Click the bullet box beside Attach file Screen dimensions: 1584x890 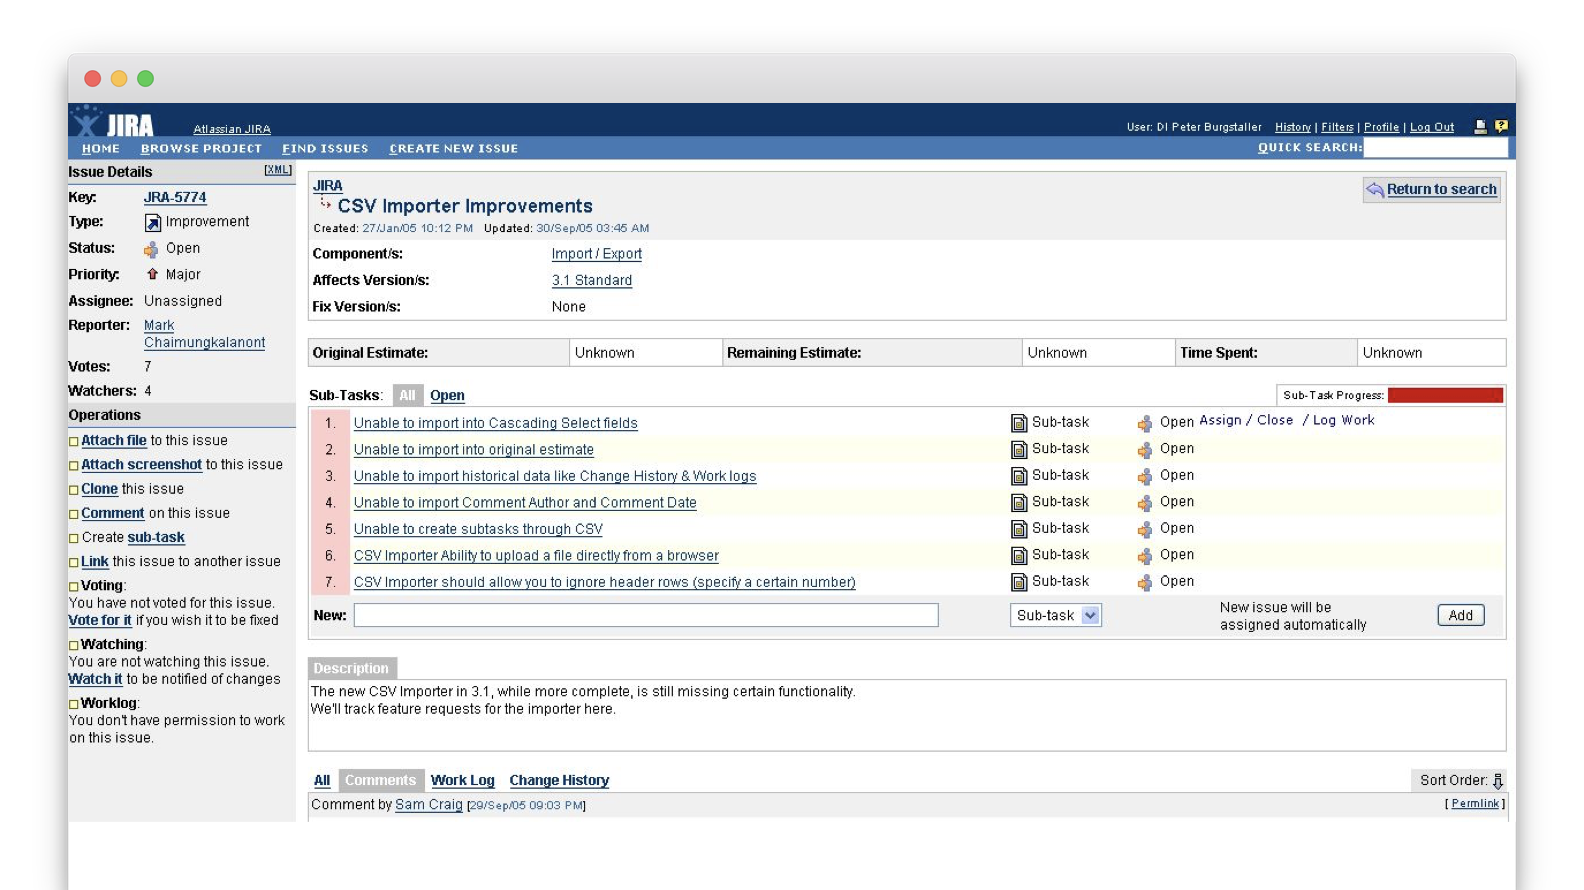click(x=74, y=442)
